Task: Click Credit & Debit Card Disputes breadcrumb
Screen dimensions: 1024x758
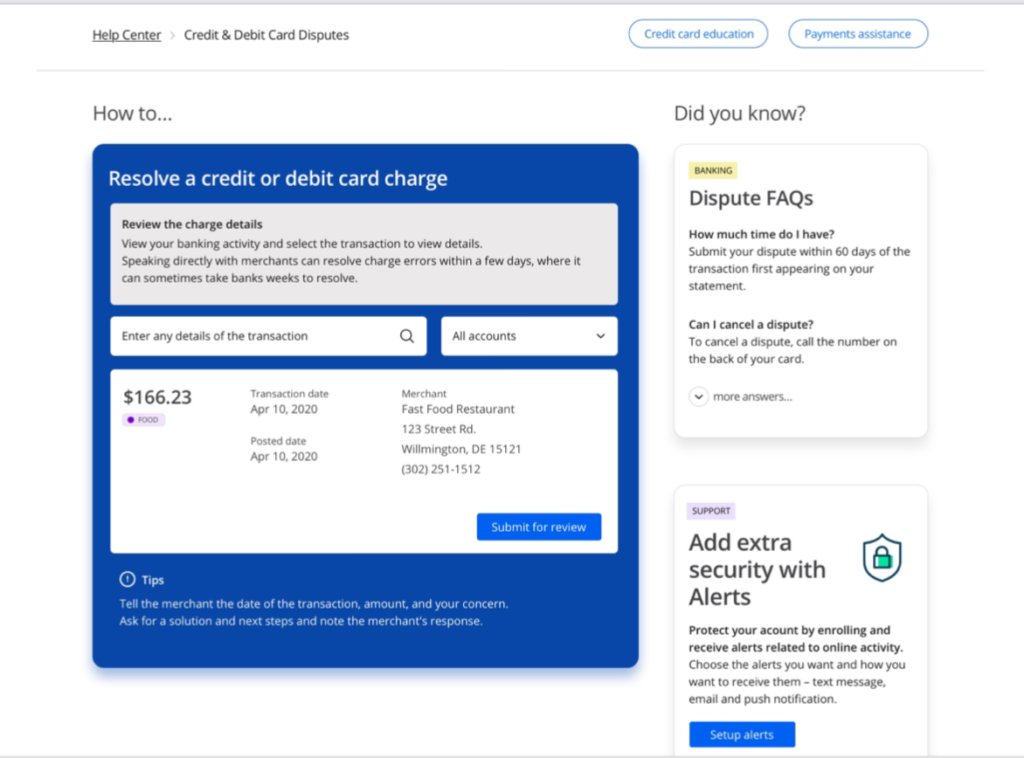Action: [266, 35]
